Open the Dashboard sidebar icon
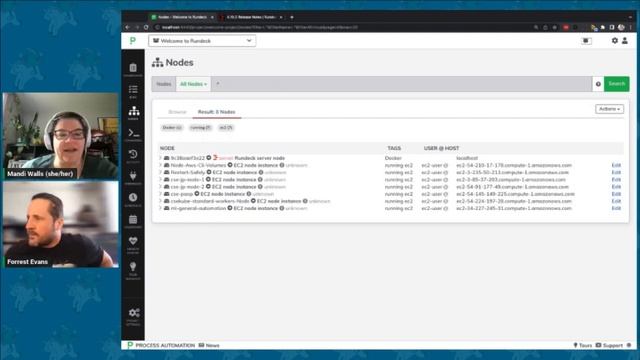The image size is (640, 360). [133, 69]
